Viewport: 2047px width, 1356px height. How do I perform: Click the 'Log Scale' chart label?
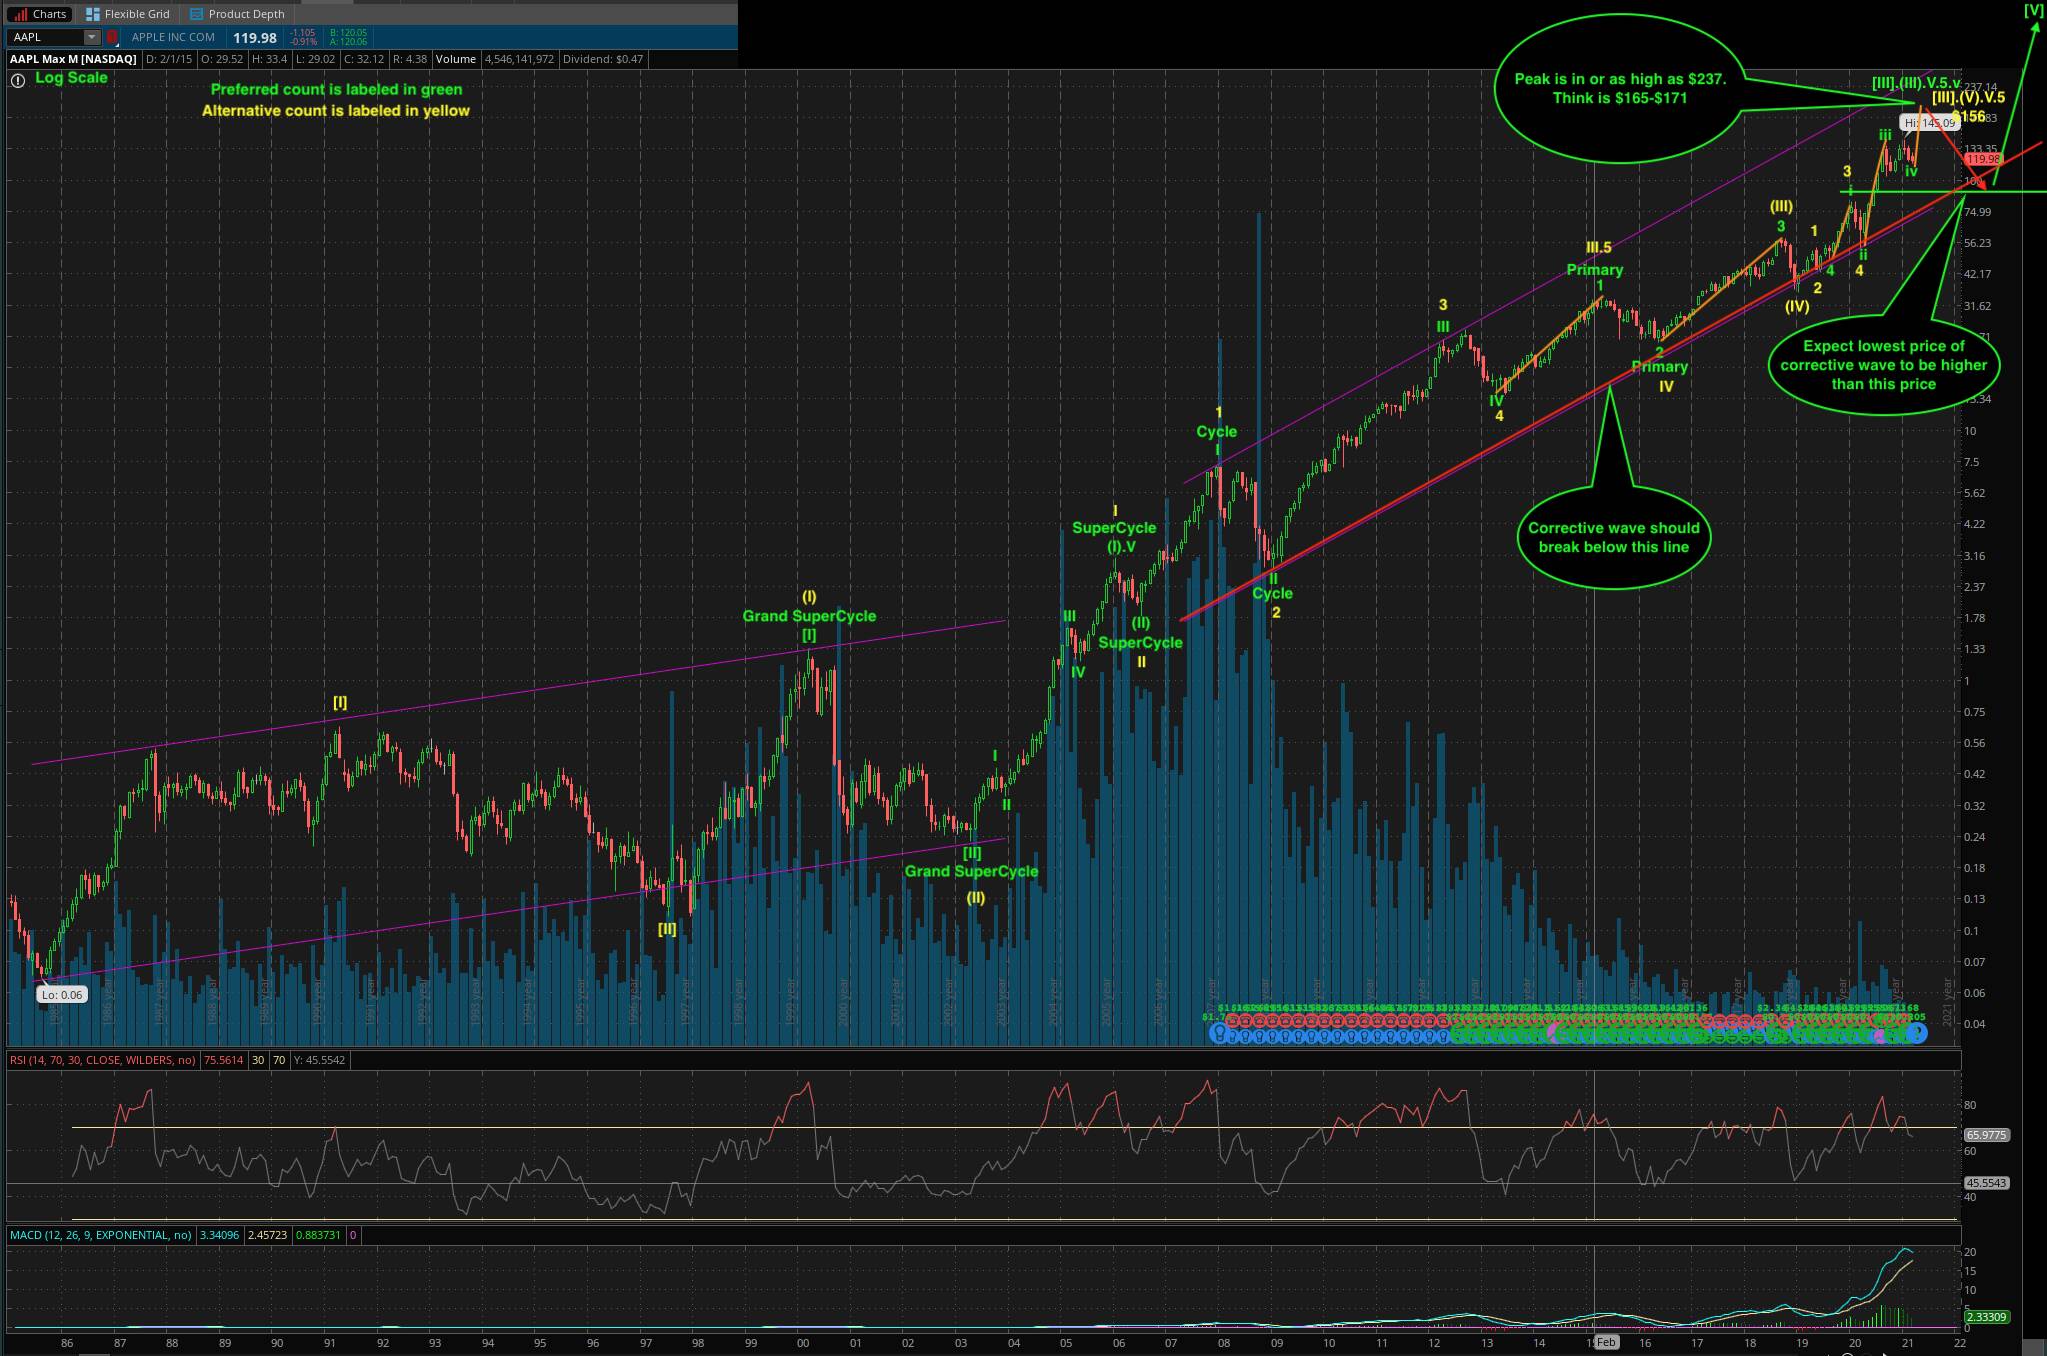click(71, 78)
